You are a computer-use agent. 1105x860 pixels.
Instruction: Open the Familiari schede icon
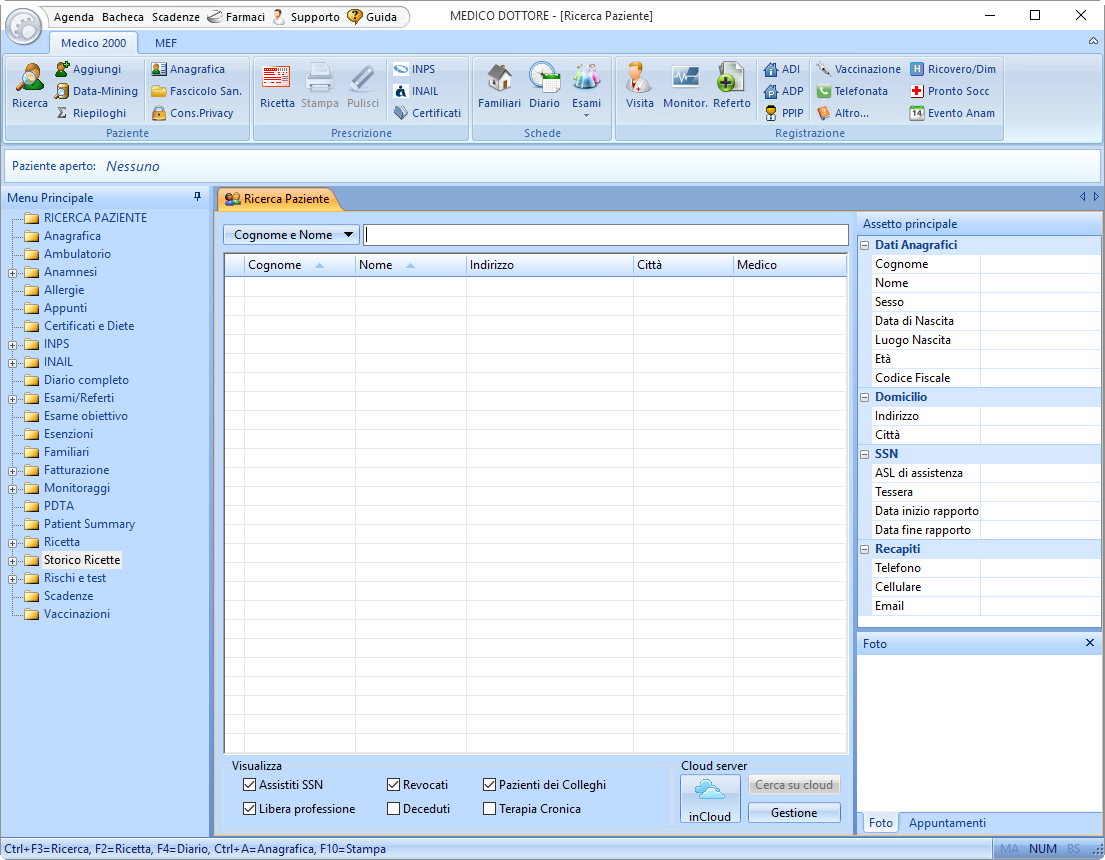click(x=499, y=86)
